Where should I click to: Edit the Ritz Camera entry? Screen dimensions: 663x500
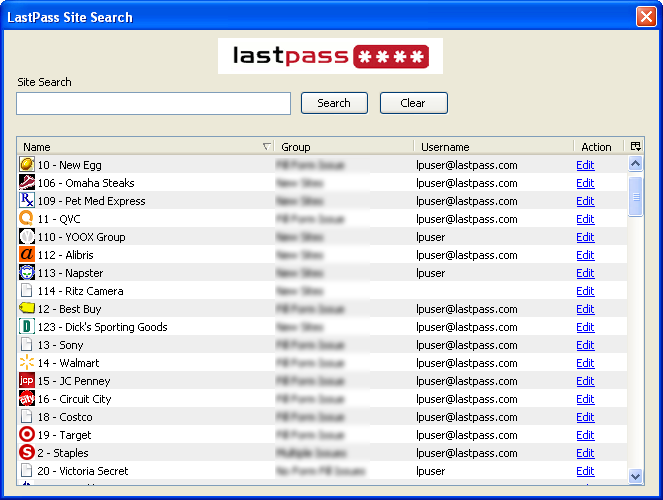pos(585,291)
